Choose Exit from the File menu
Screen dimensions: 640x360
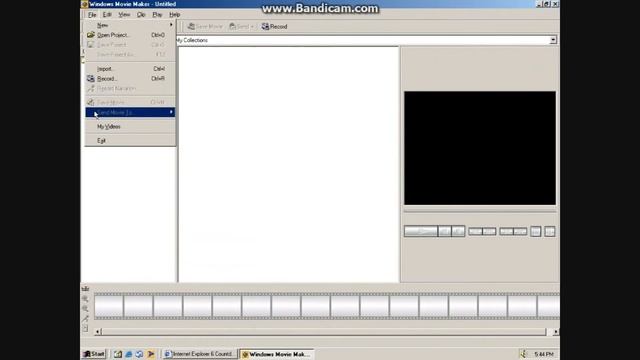point(130,140)
